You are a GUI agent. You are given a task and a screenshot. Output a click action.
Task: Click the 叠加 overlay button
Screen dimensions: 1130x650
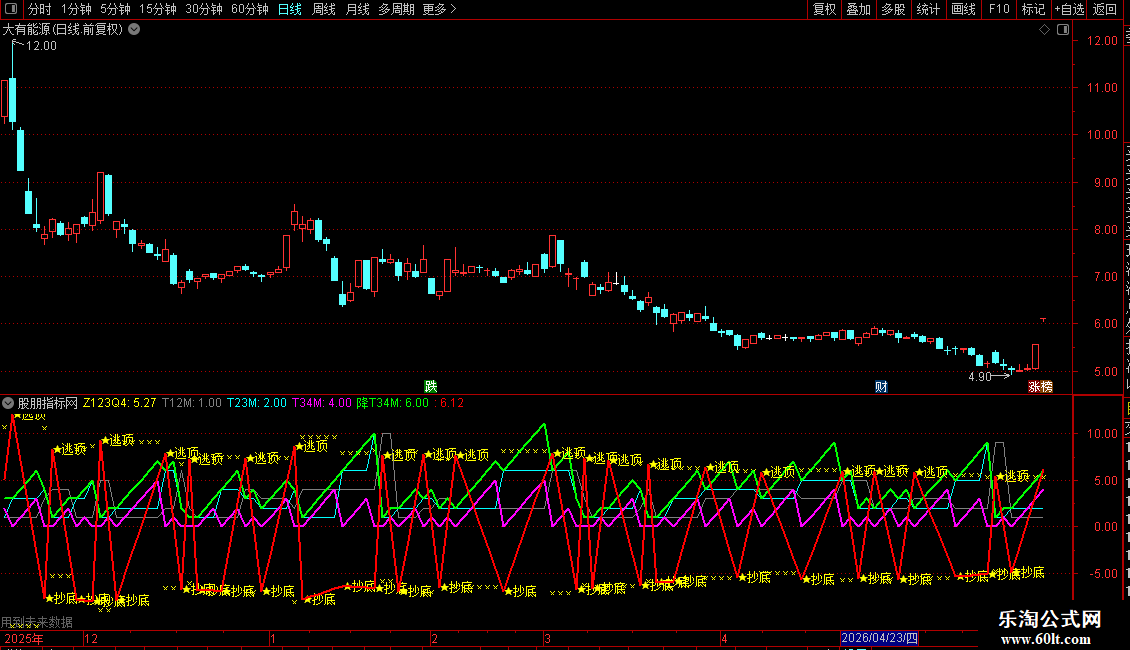click(859, 9)
